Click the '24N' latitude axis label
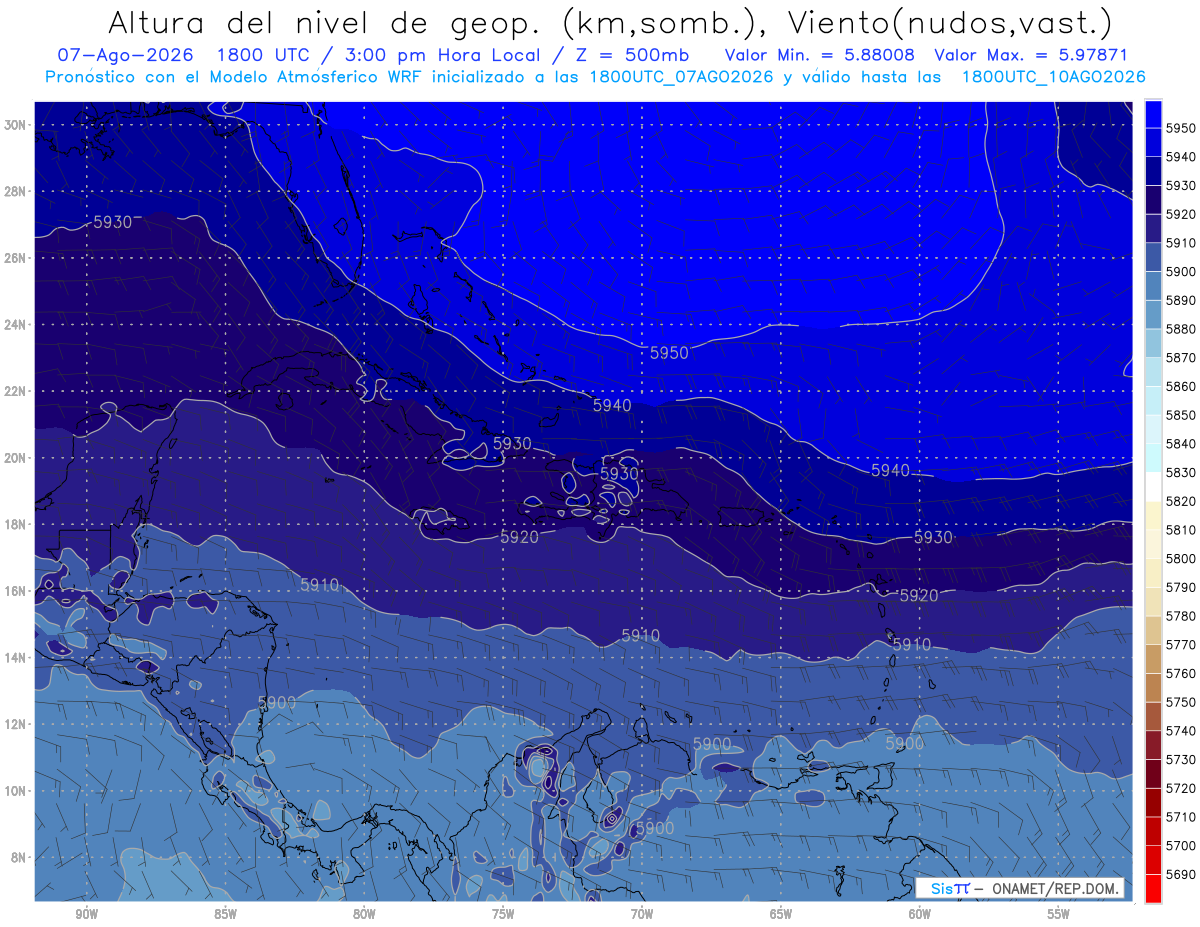This screenshot has width=1200, height=927. click(17, 324)
